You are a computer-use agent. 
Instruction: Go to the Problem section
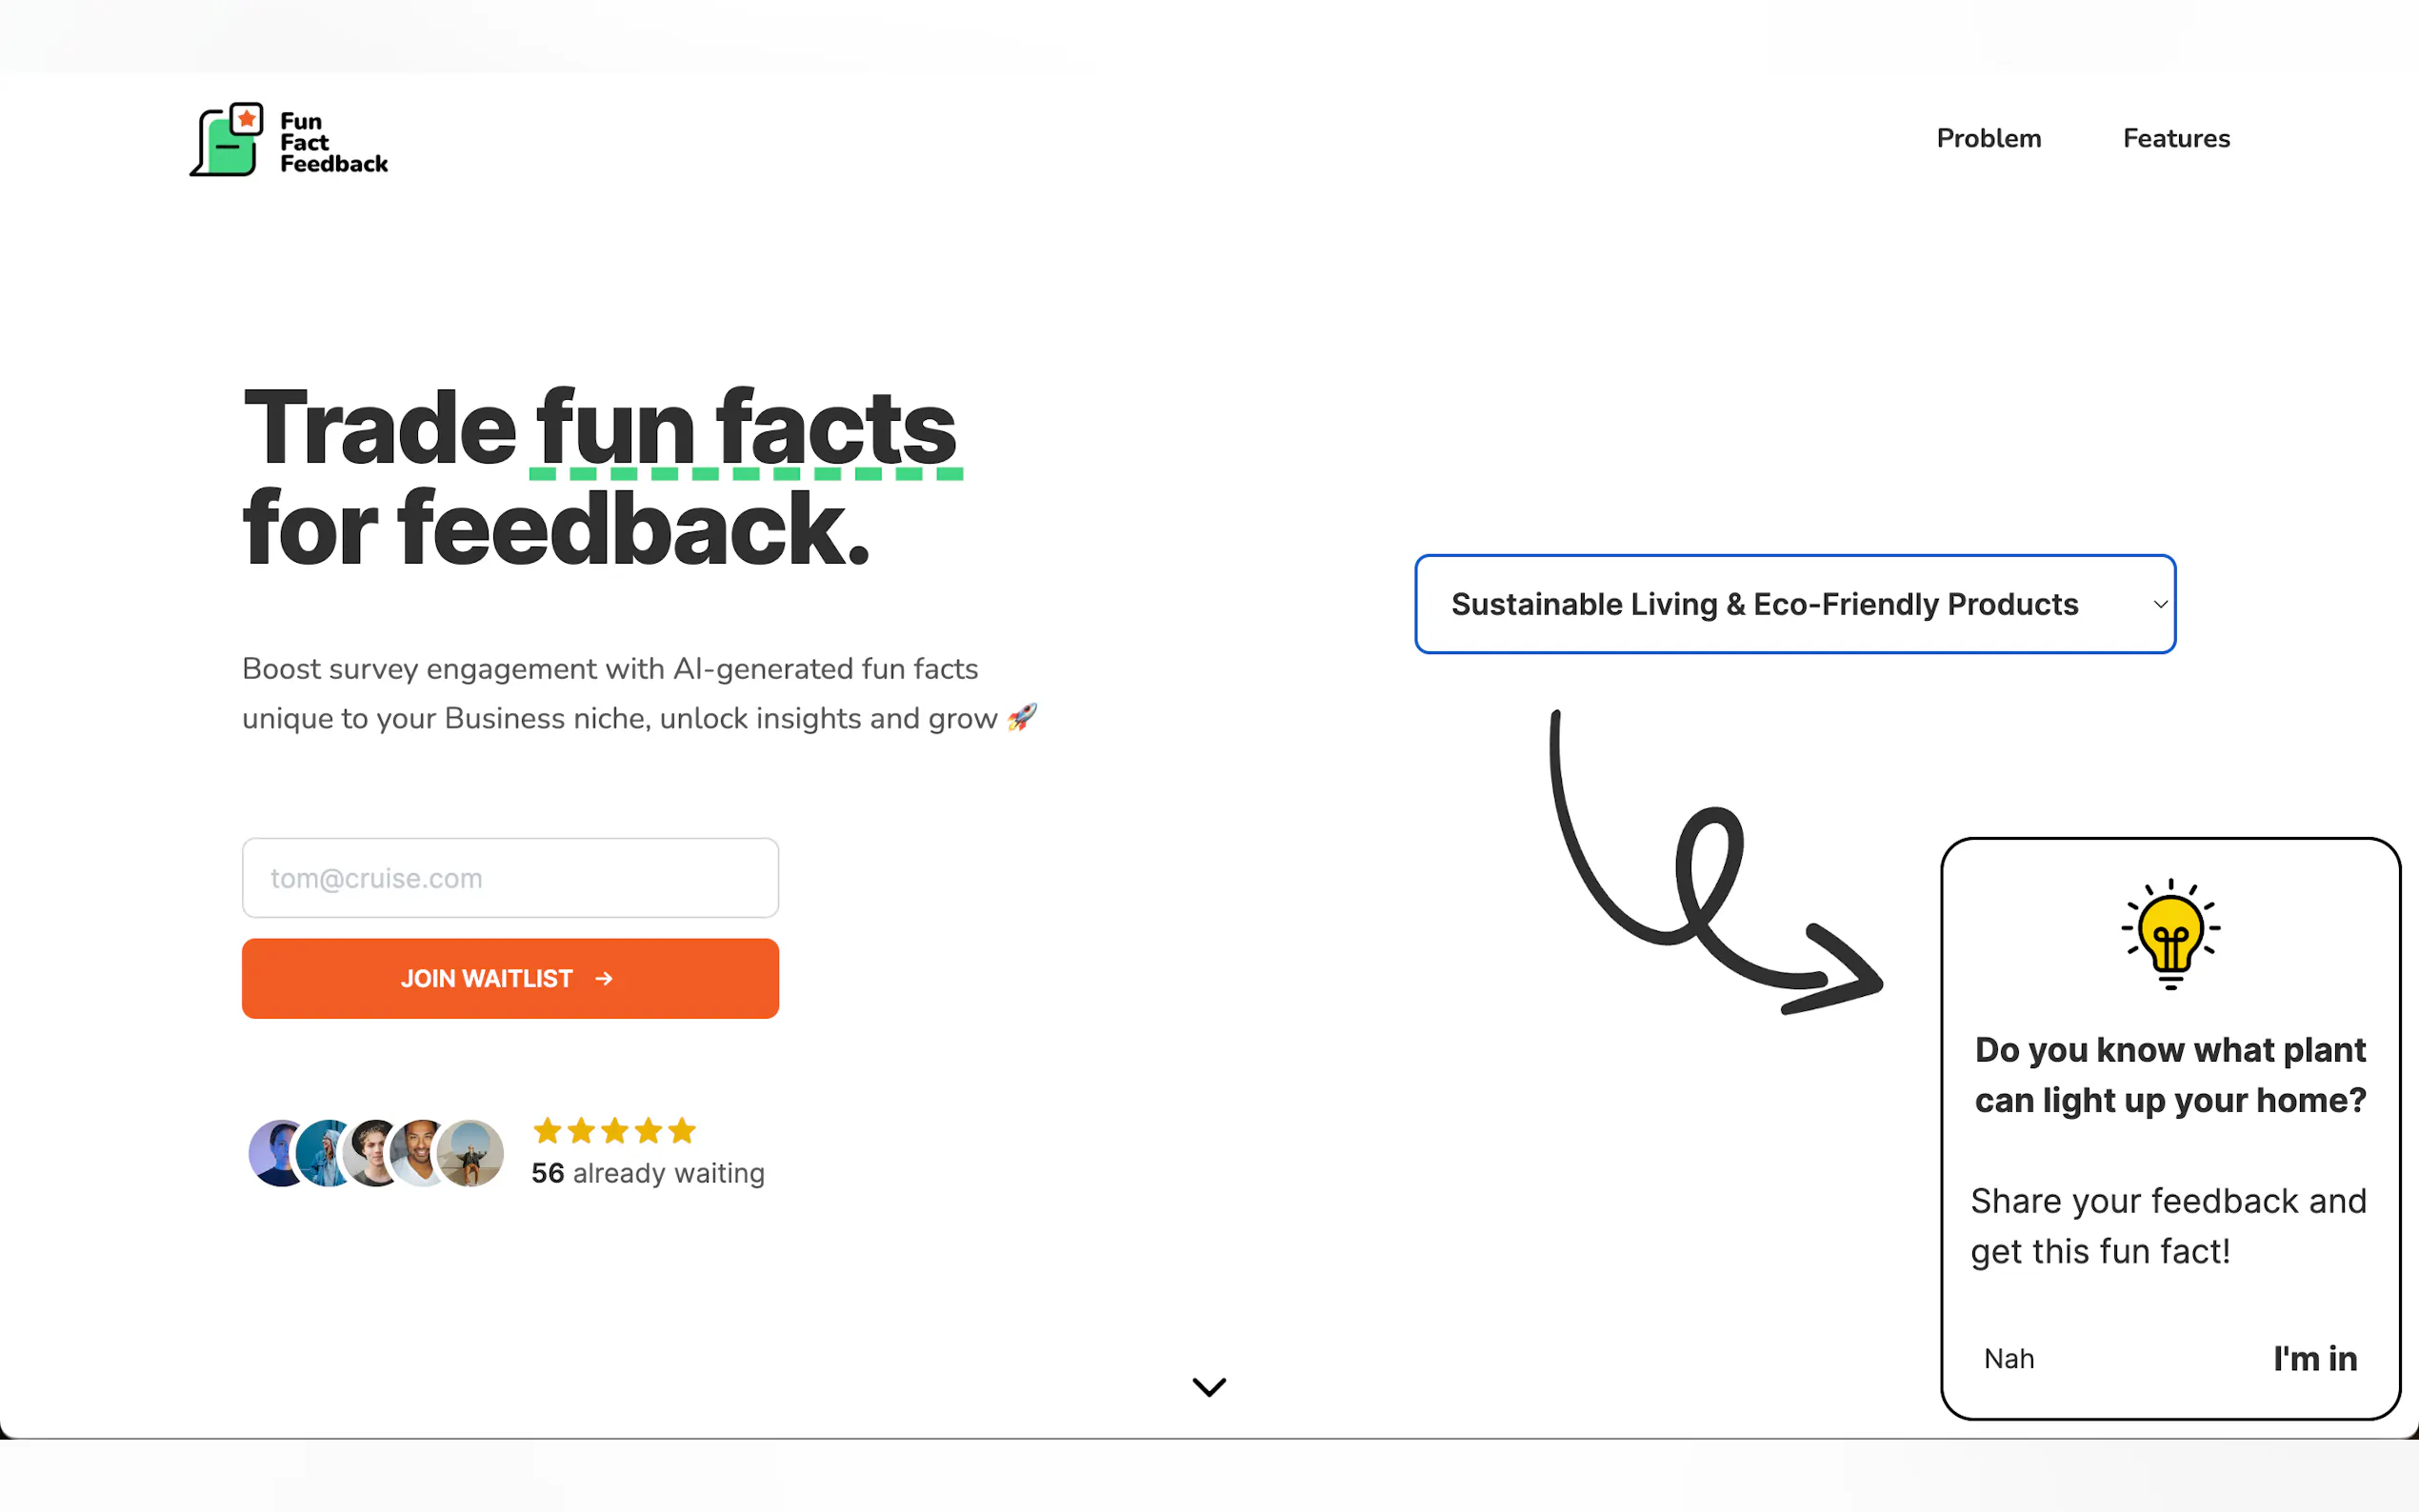point(1988,138)
